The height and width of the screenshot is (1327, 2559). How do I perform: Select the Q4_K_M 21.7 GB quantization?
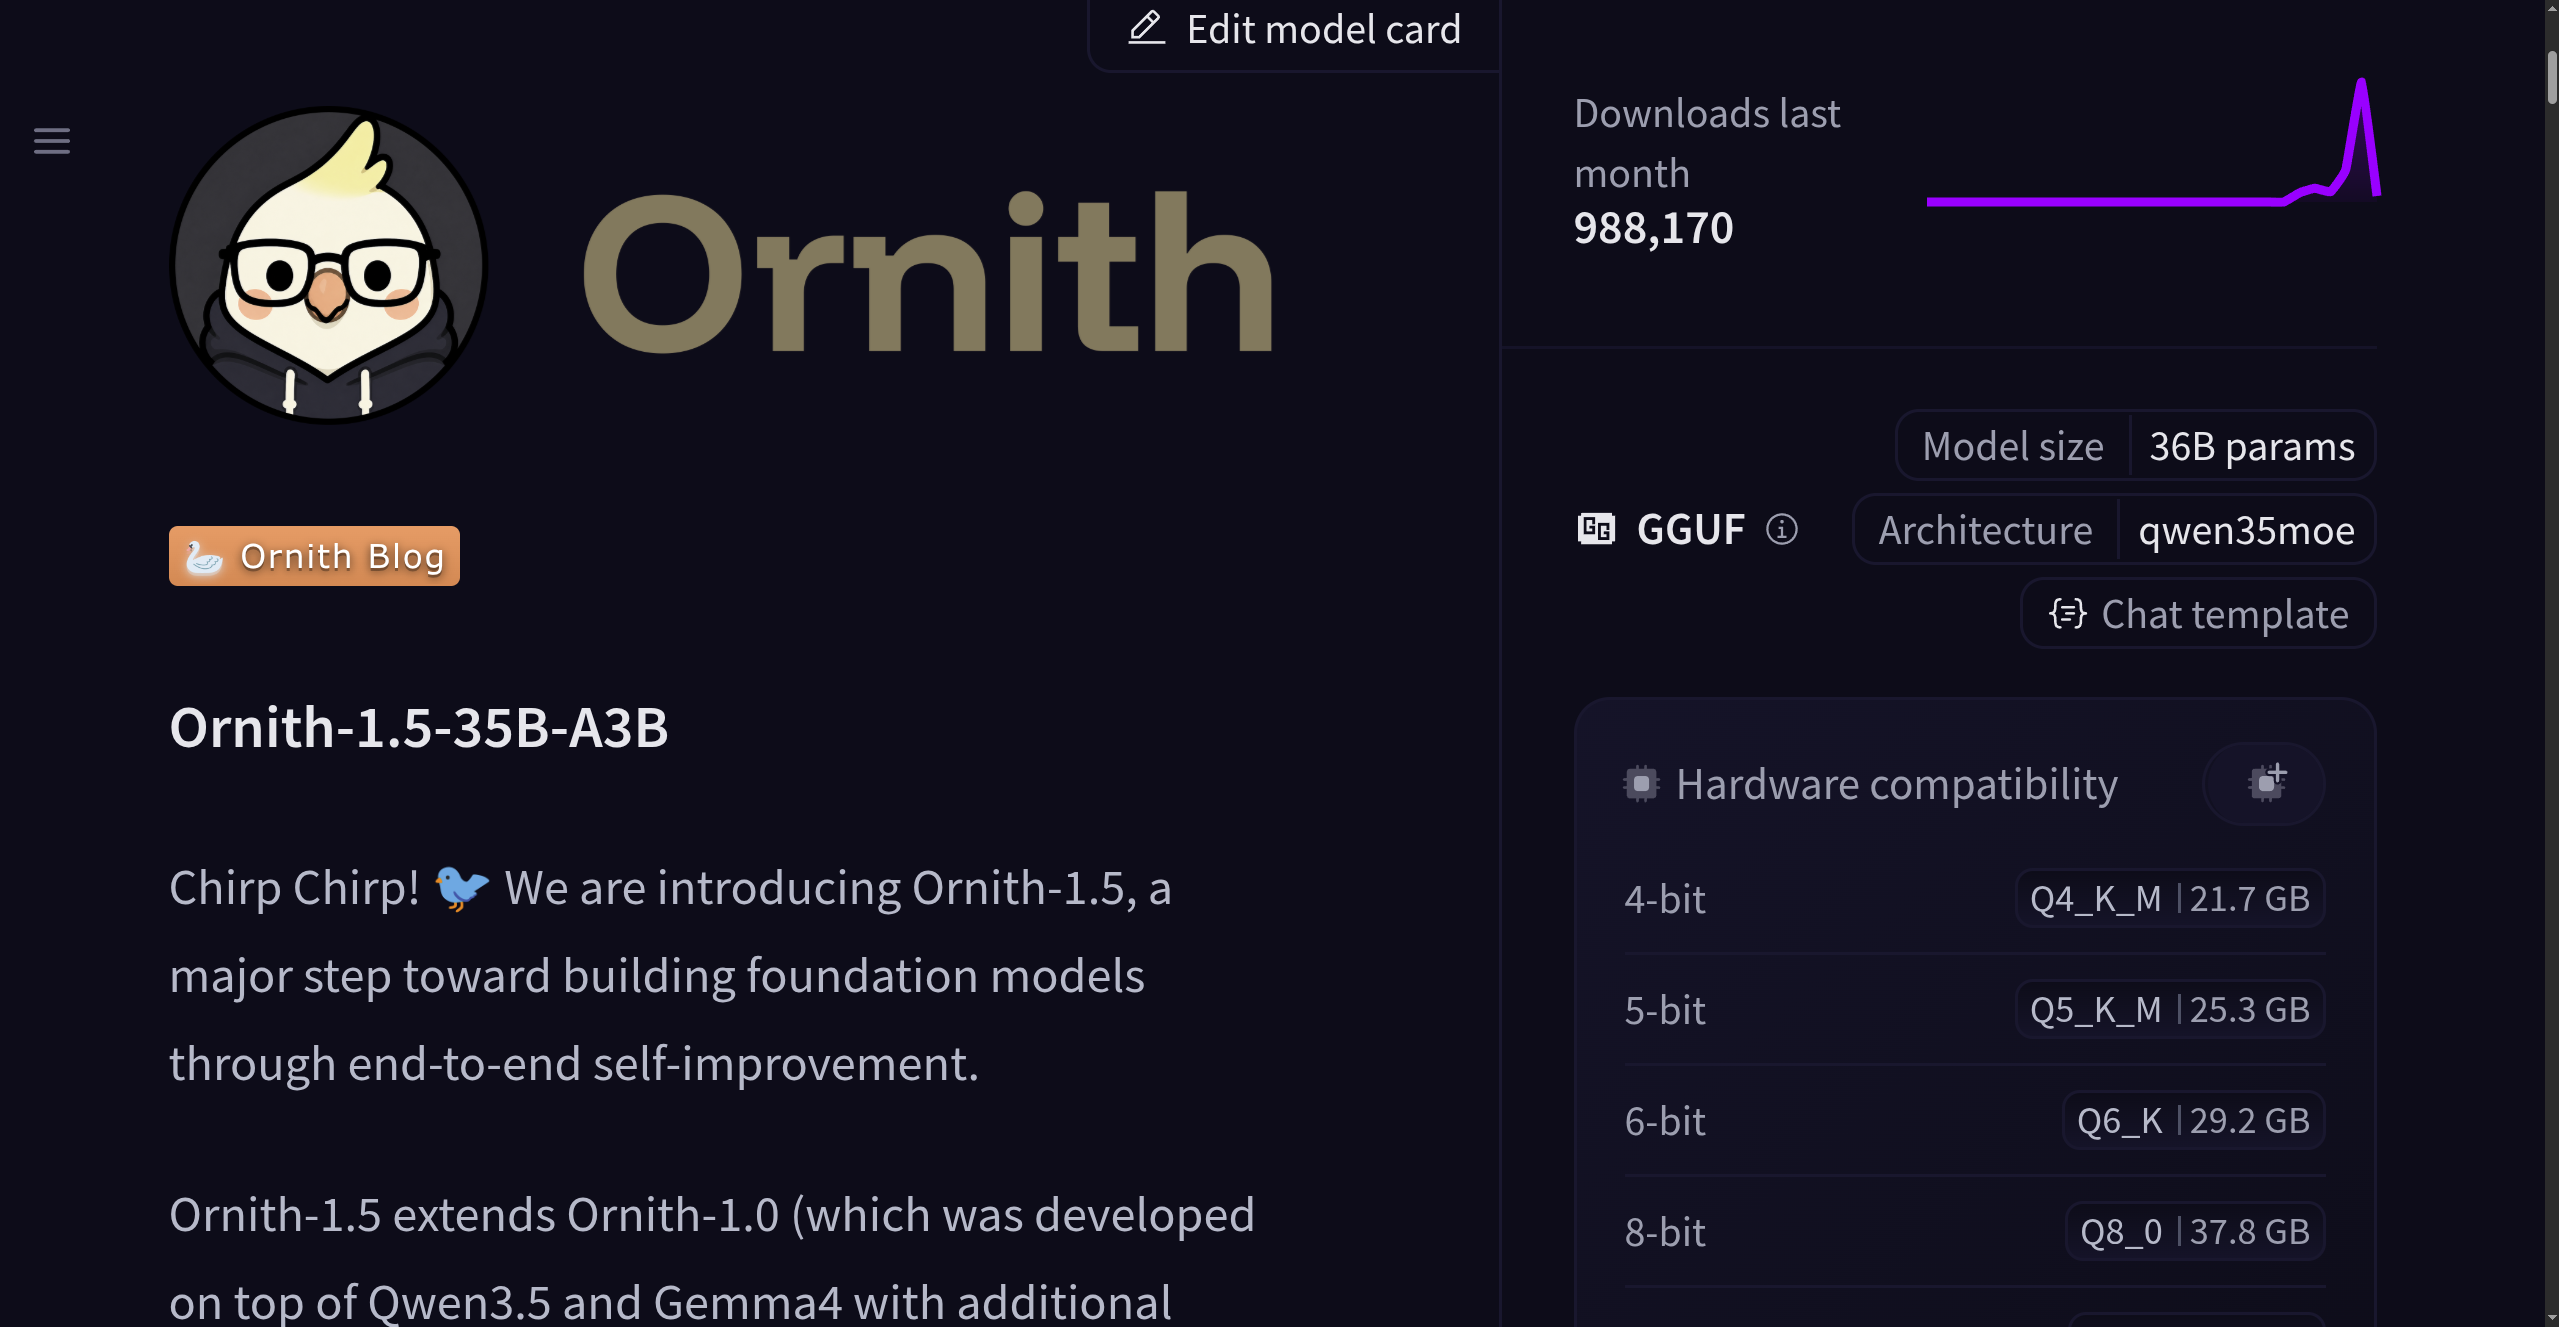coord(2170,899)
